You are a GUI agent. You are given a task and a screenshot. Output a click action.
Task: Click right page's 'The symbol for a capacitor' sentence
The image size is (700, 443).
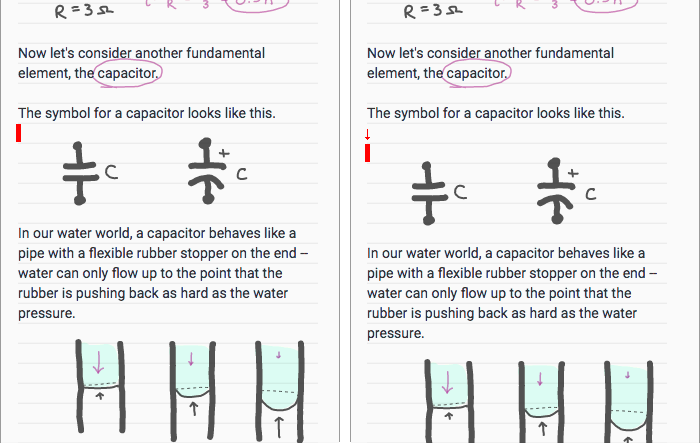496,113
